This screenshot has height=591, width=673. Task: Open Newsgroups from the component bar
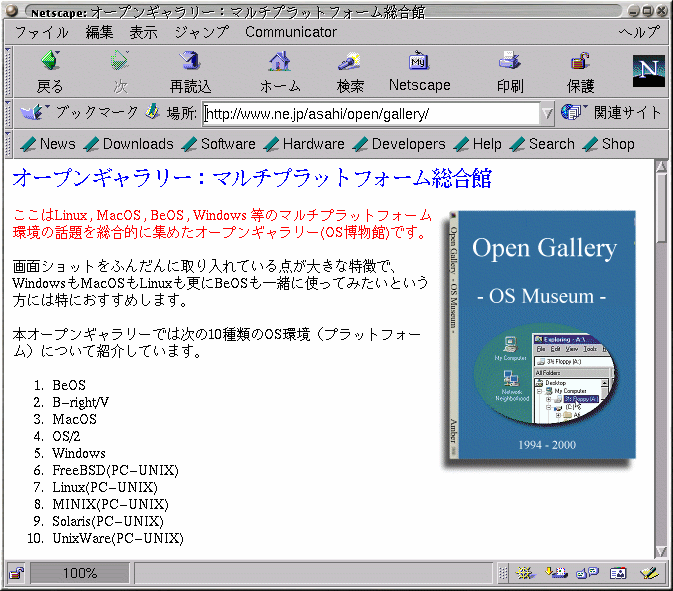point(587,573)
